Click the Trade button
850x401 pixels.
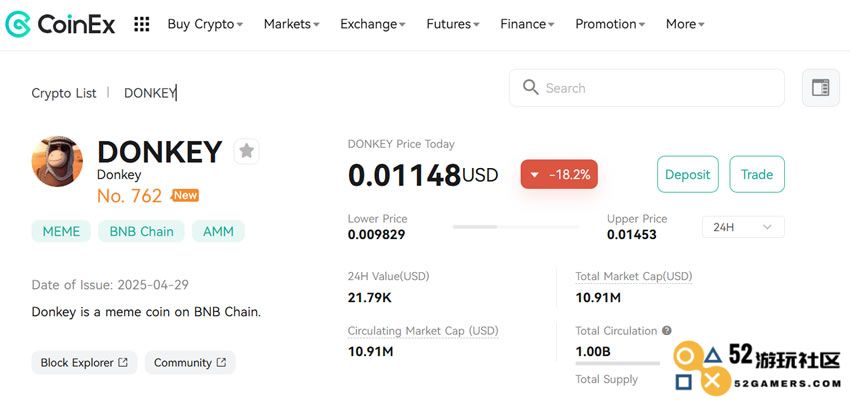click(757, 174)
